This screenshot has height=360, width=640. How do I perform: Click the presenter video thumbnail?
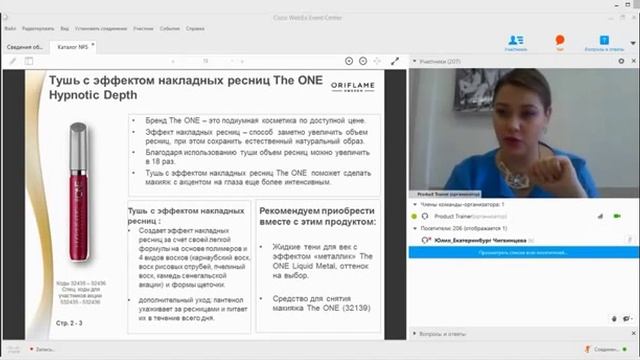pyautogui.click(x=524, y=133)
